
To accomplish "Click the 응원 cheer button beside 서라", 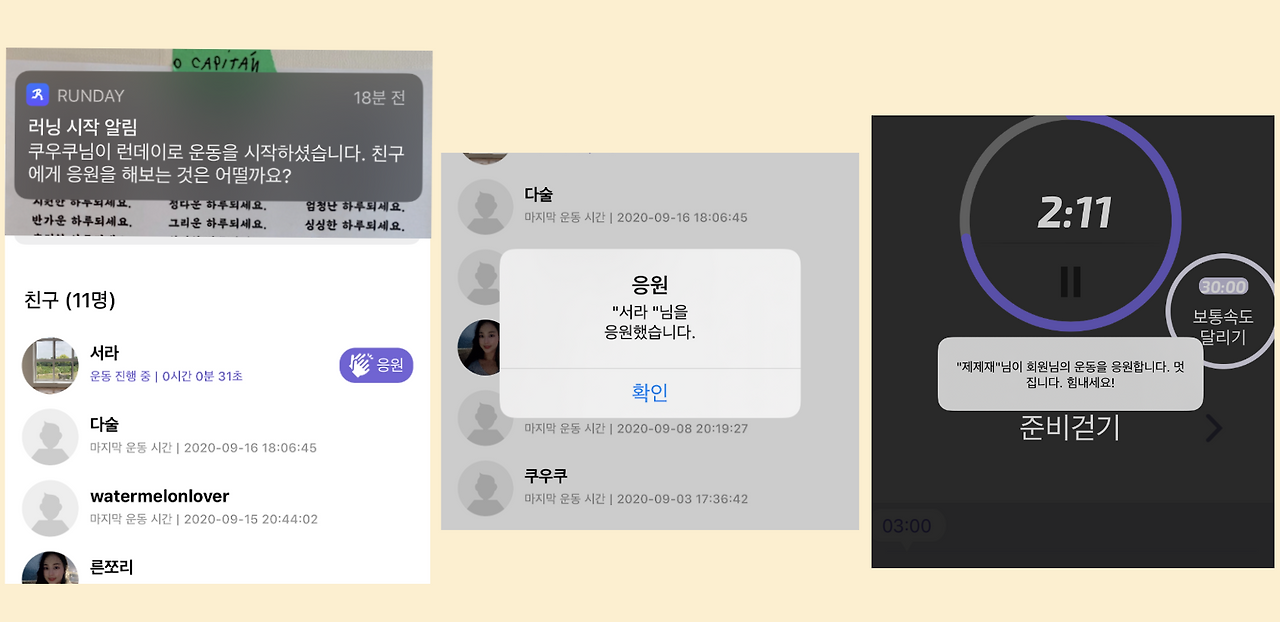I will 376,365.
